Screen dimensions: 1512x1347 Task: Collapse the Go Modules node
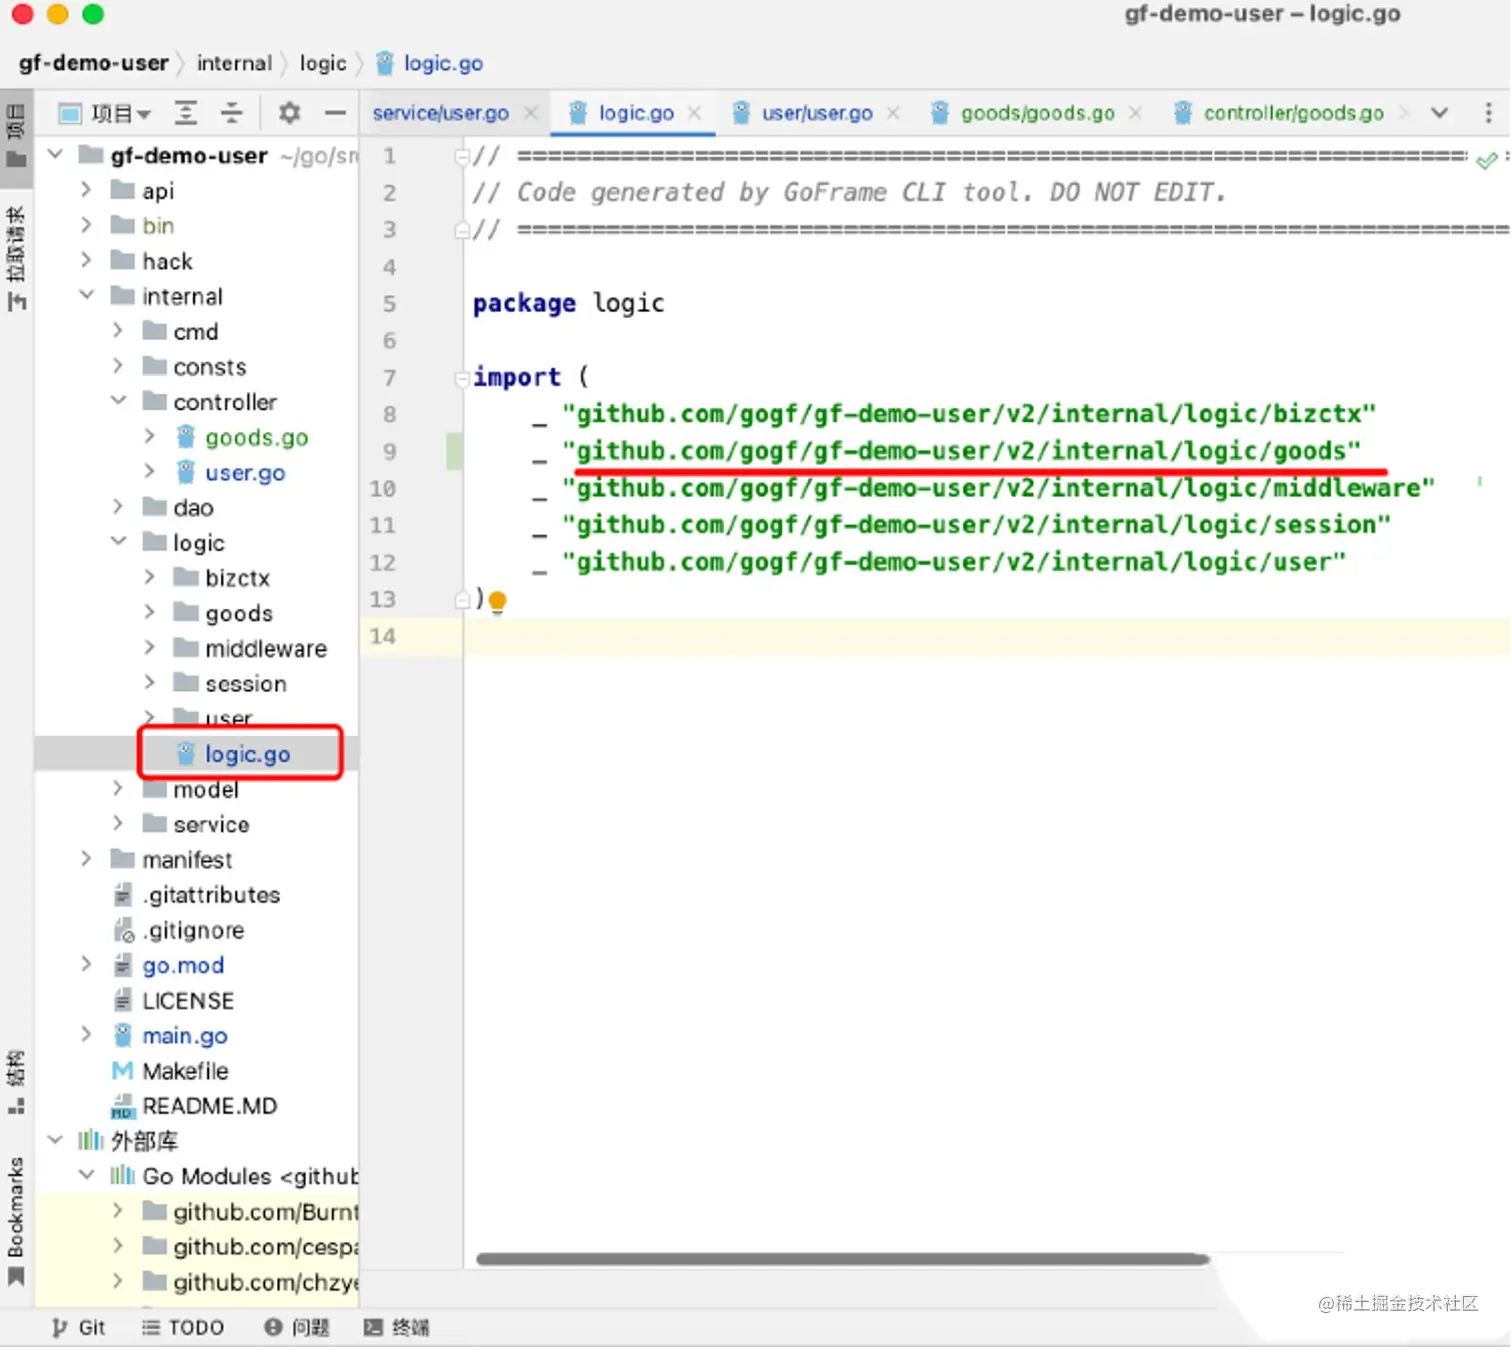86,1176
